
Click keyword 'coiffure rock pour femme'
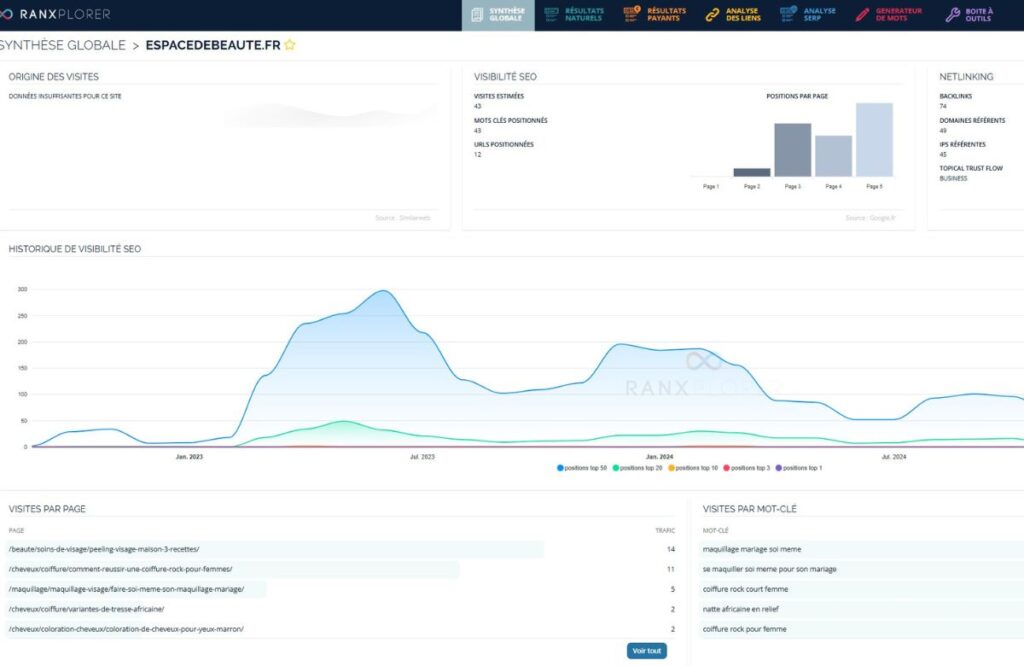click(744, 629)
